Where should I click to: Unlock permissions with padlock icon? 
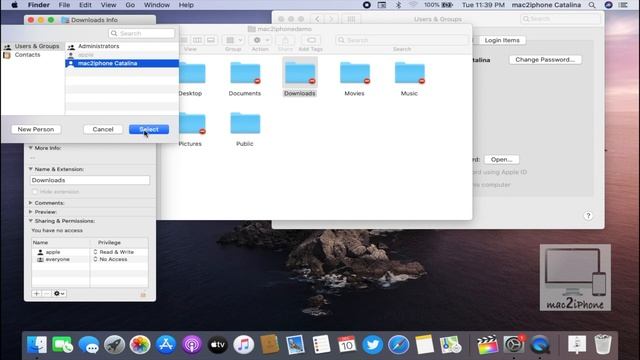click(x=143, y=294)
